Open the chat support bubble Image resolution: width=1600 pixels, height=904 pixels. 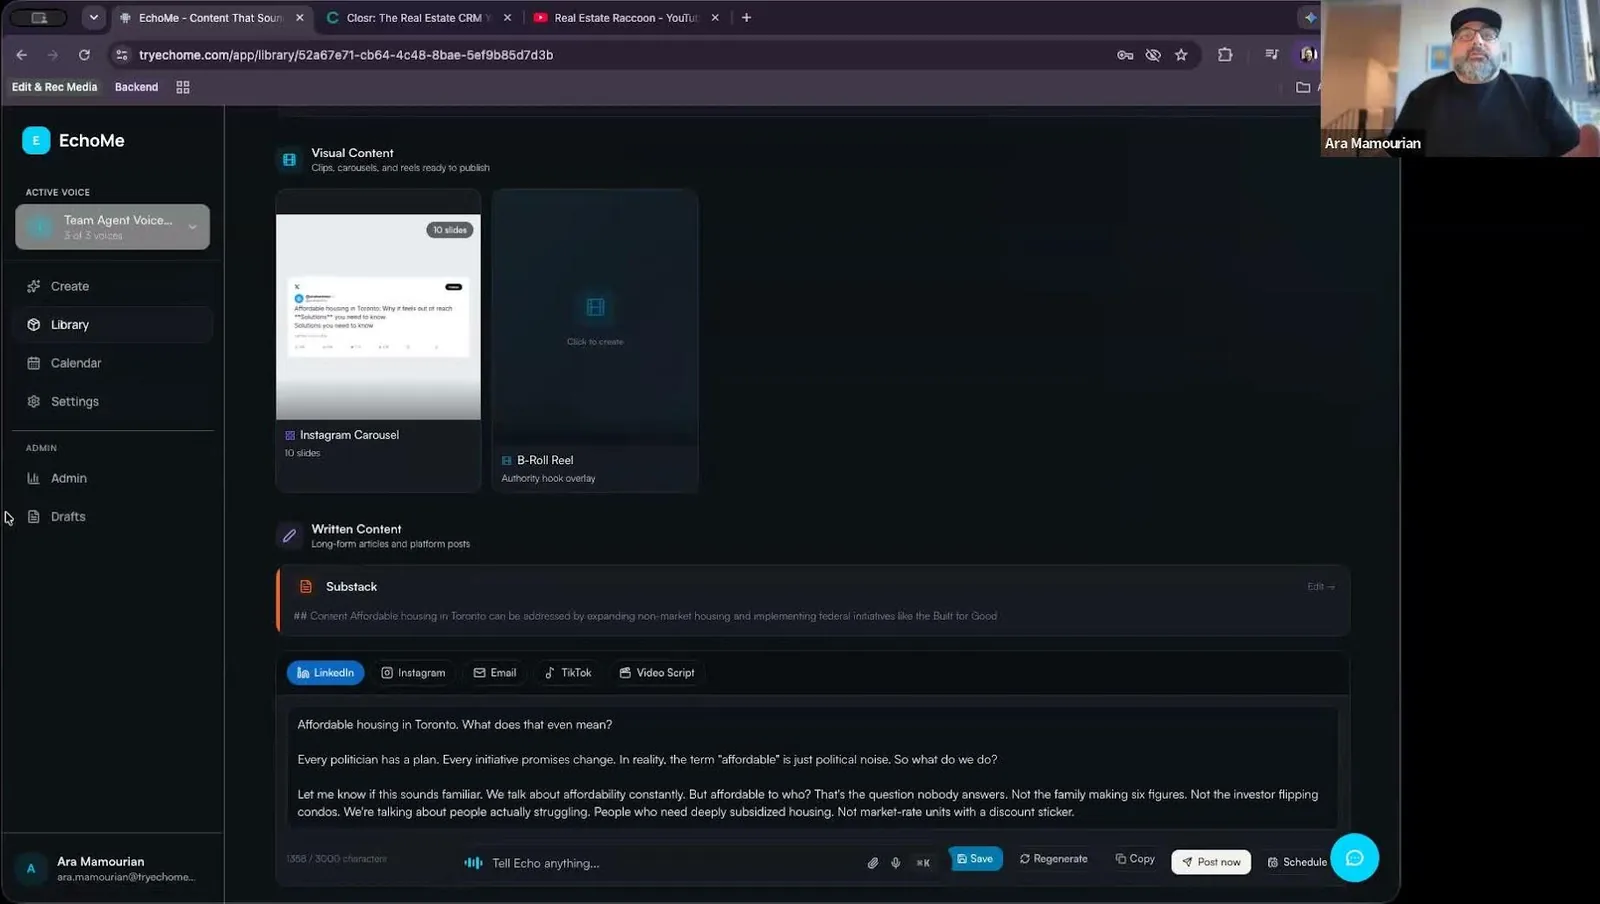(1355, 858)
